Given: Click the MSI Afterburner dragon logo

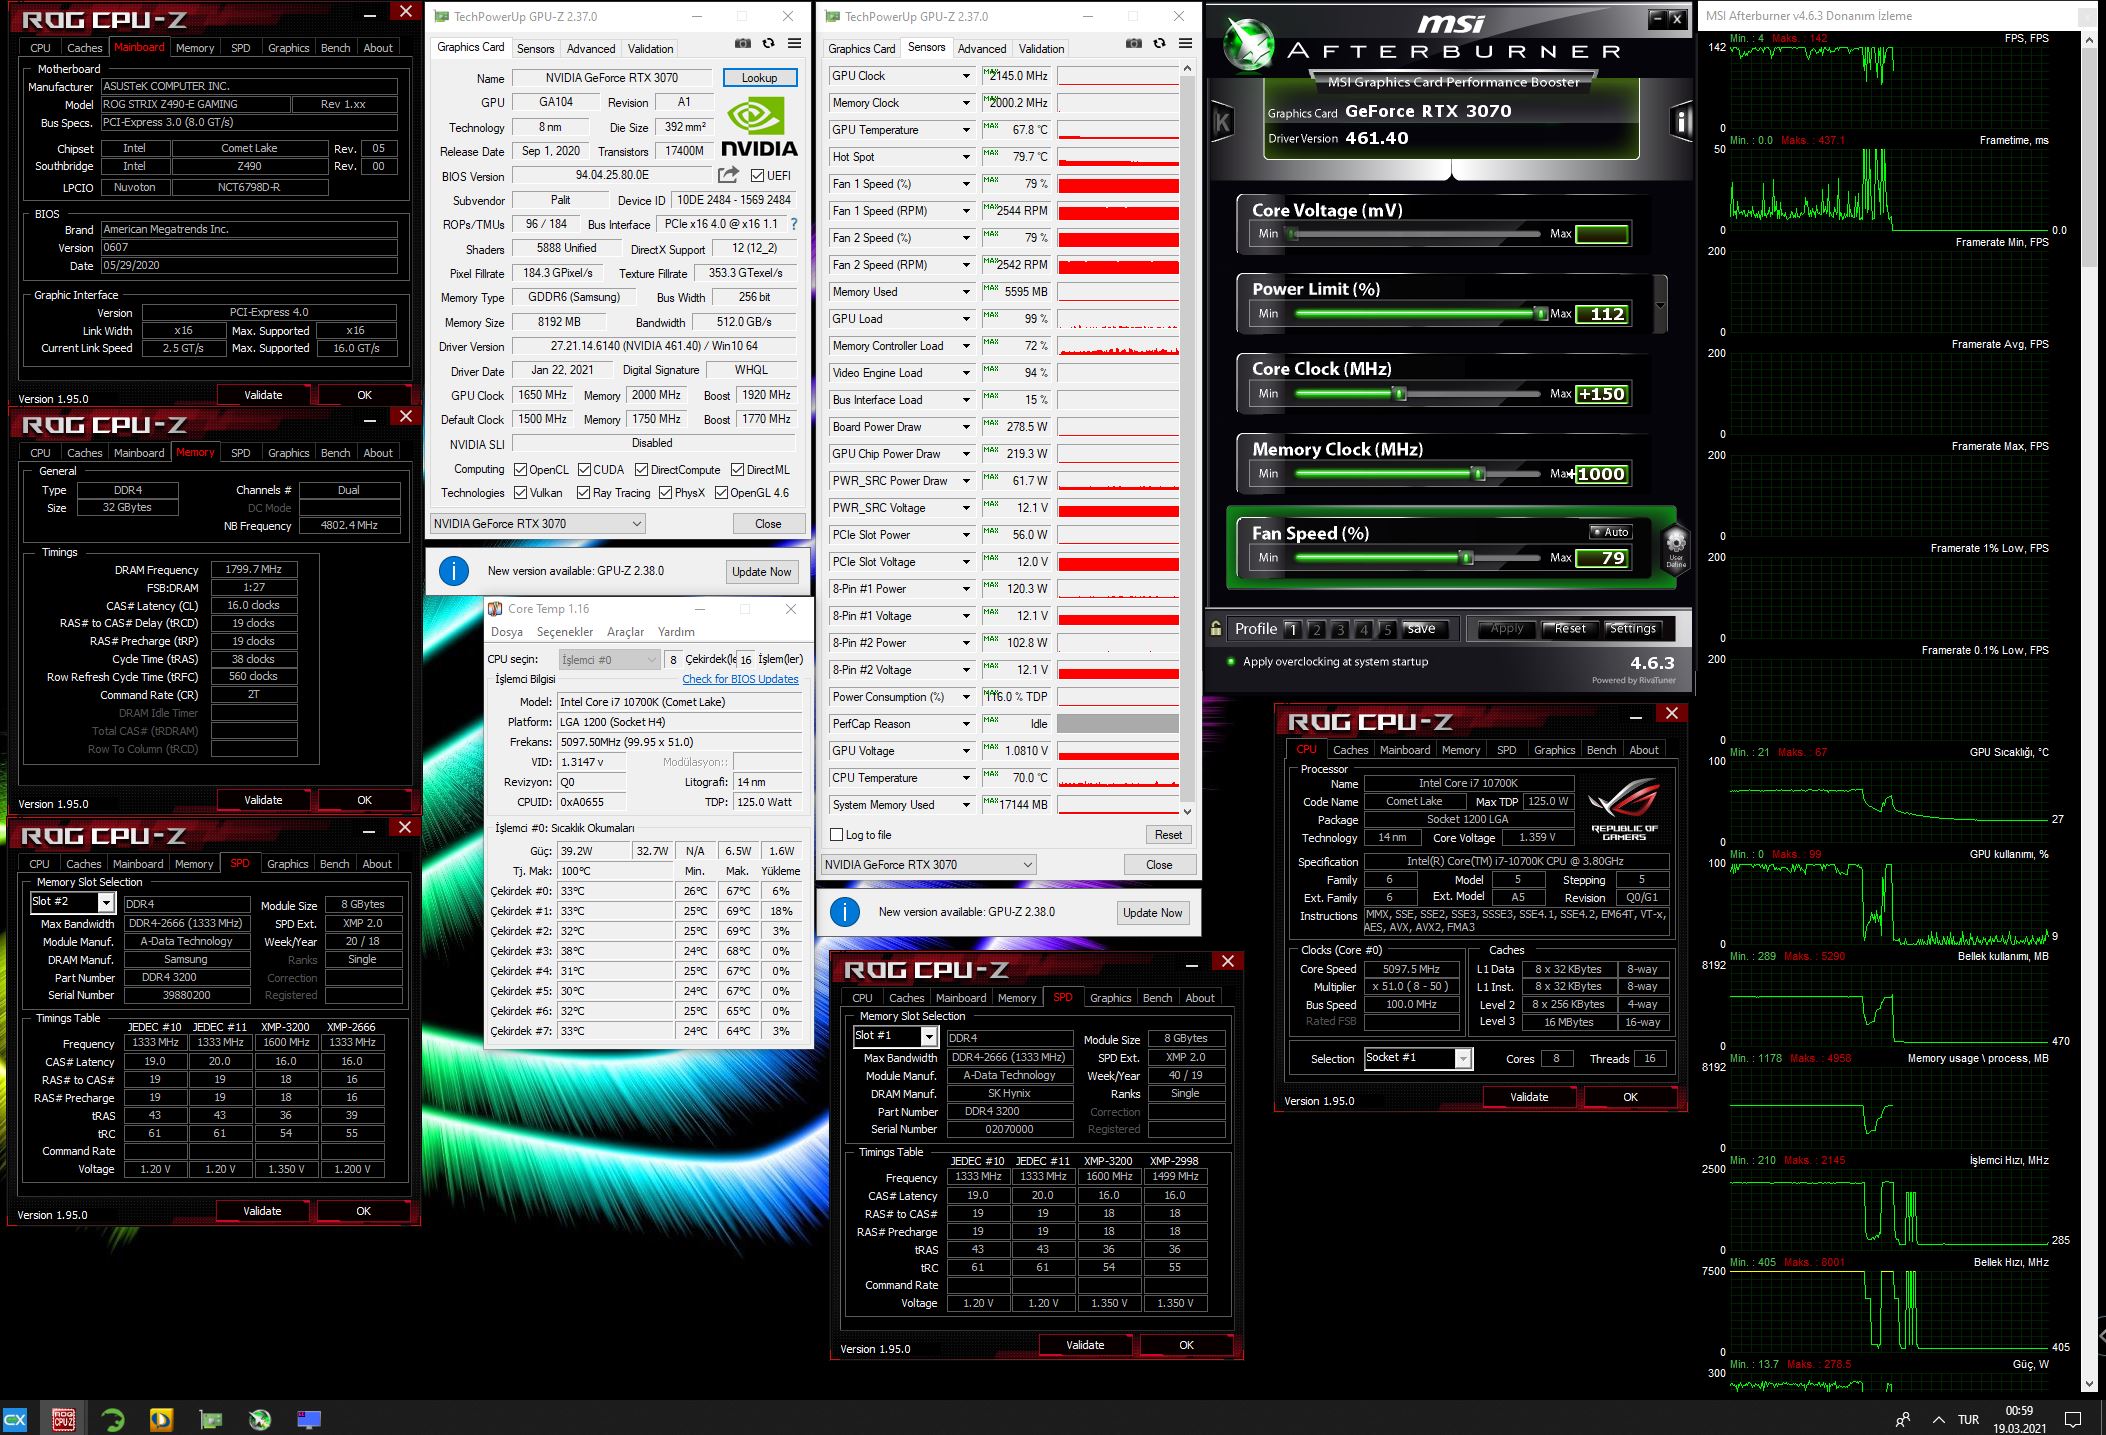Looking at the screenshot, I should coord(1248,44).
